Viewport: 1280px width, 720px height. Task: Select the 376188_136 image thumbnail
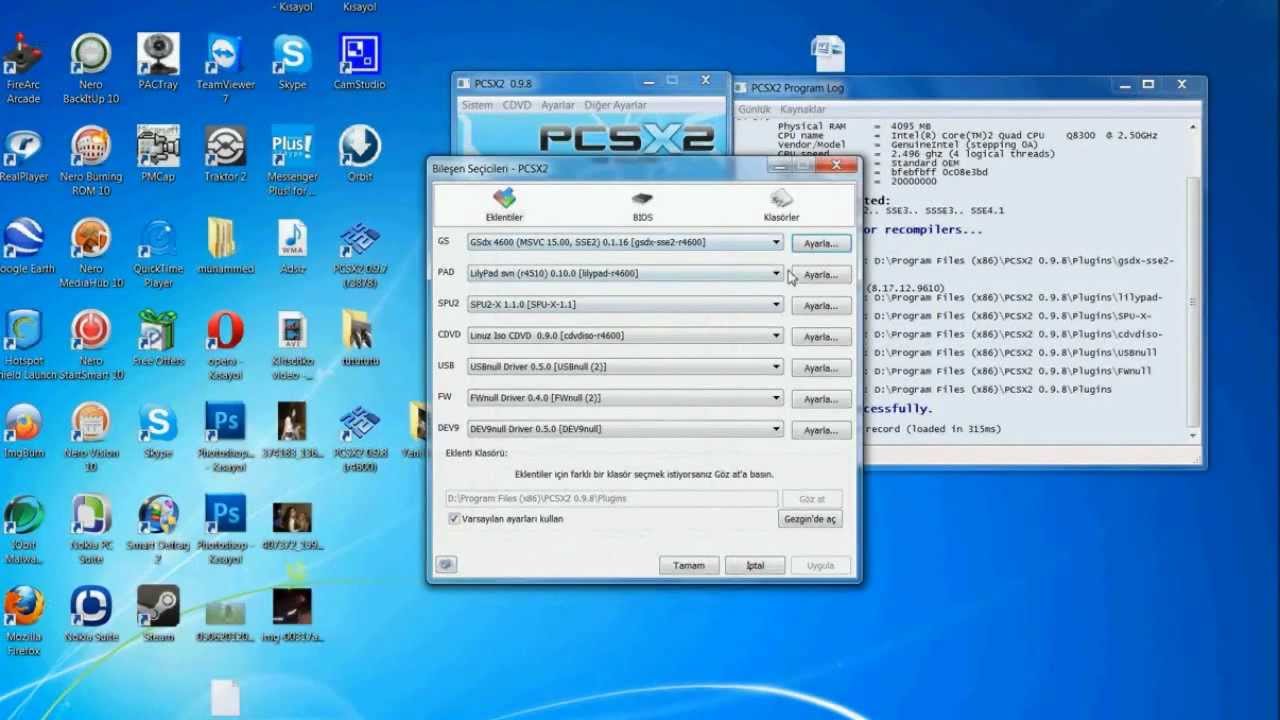pyautogui.click(x=292, y=431)
